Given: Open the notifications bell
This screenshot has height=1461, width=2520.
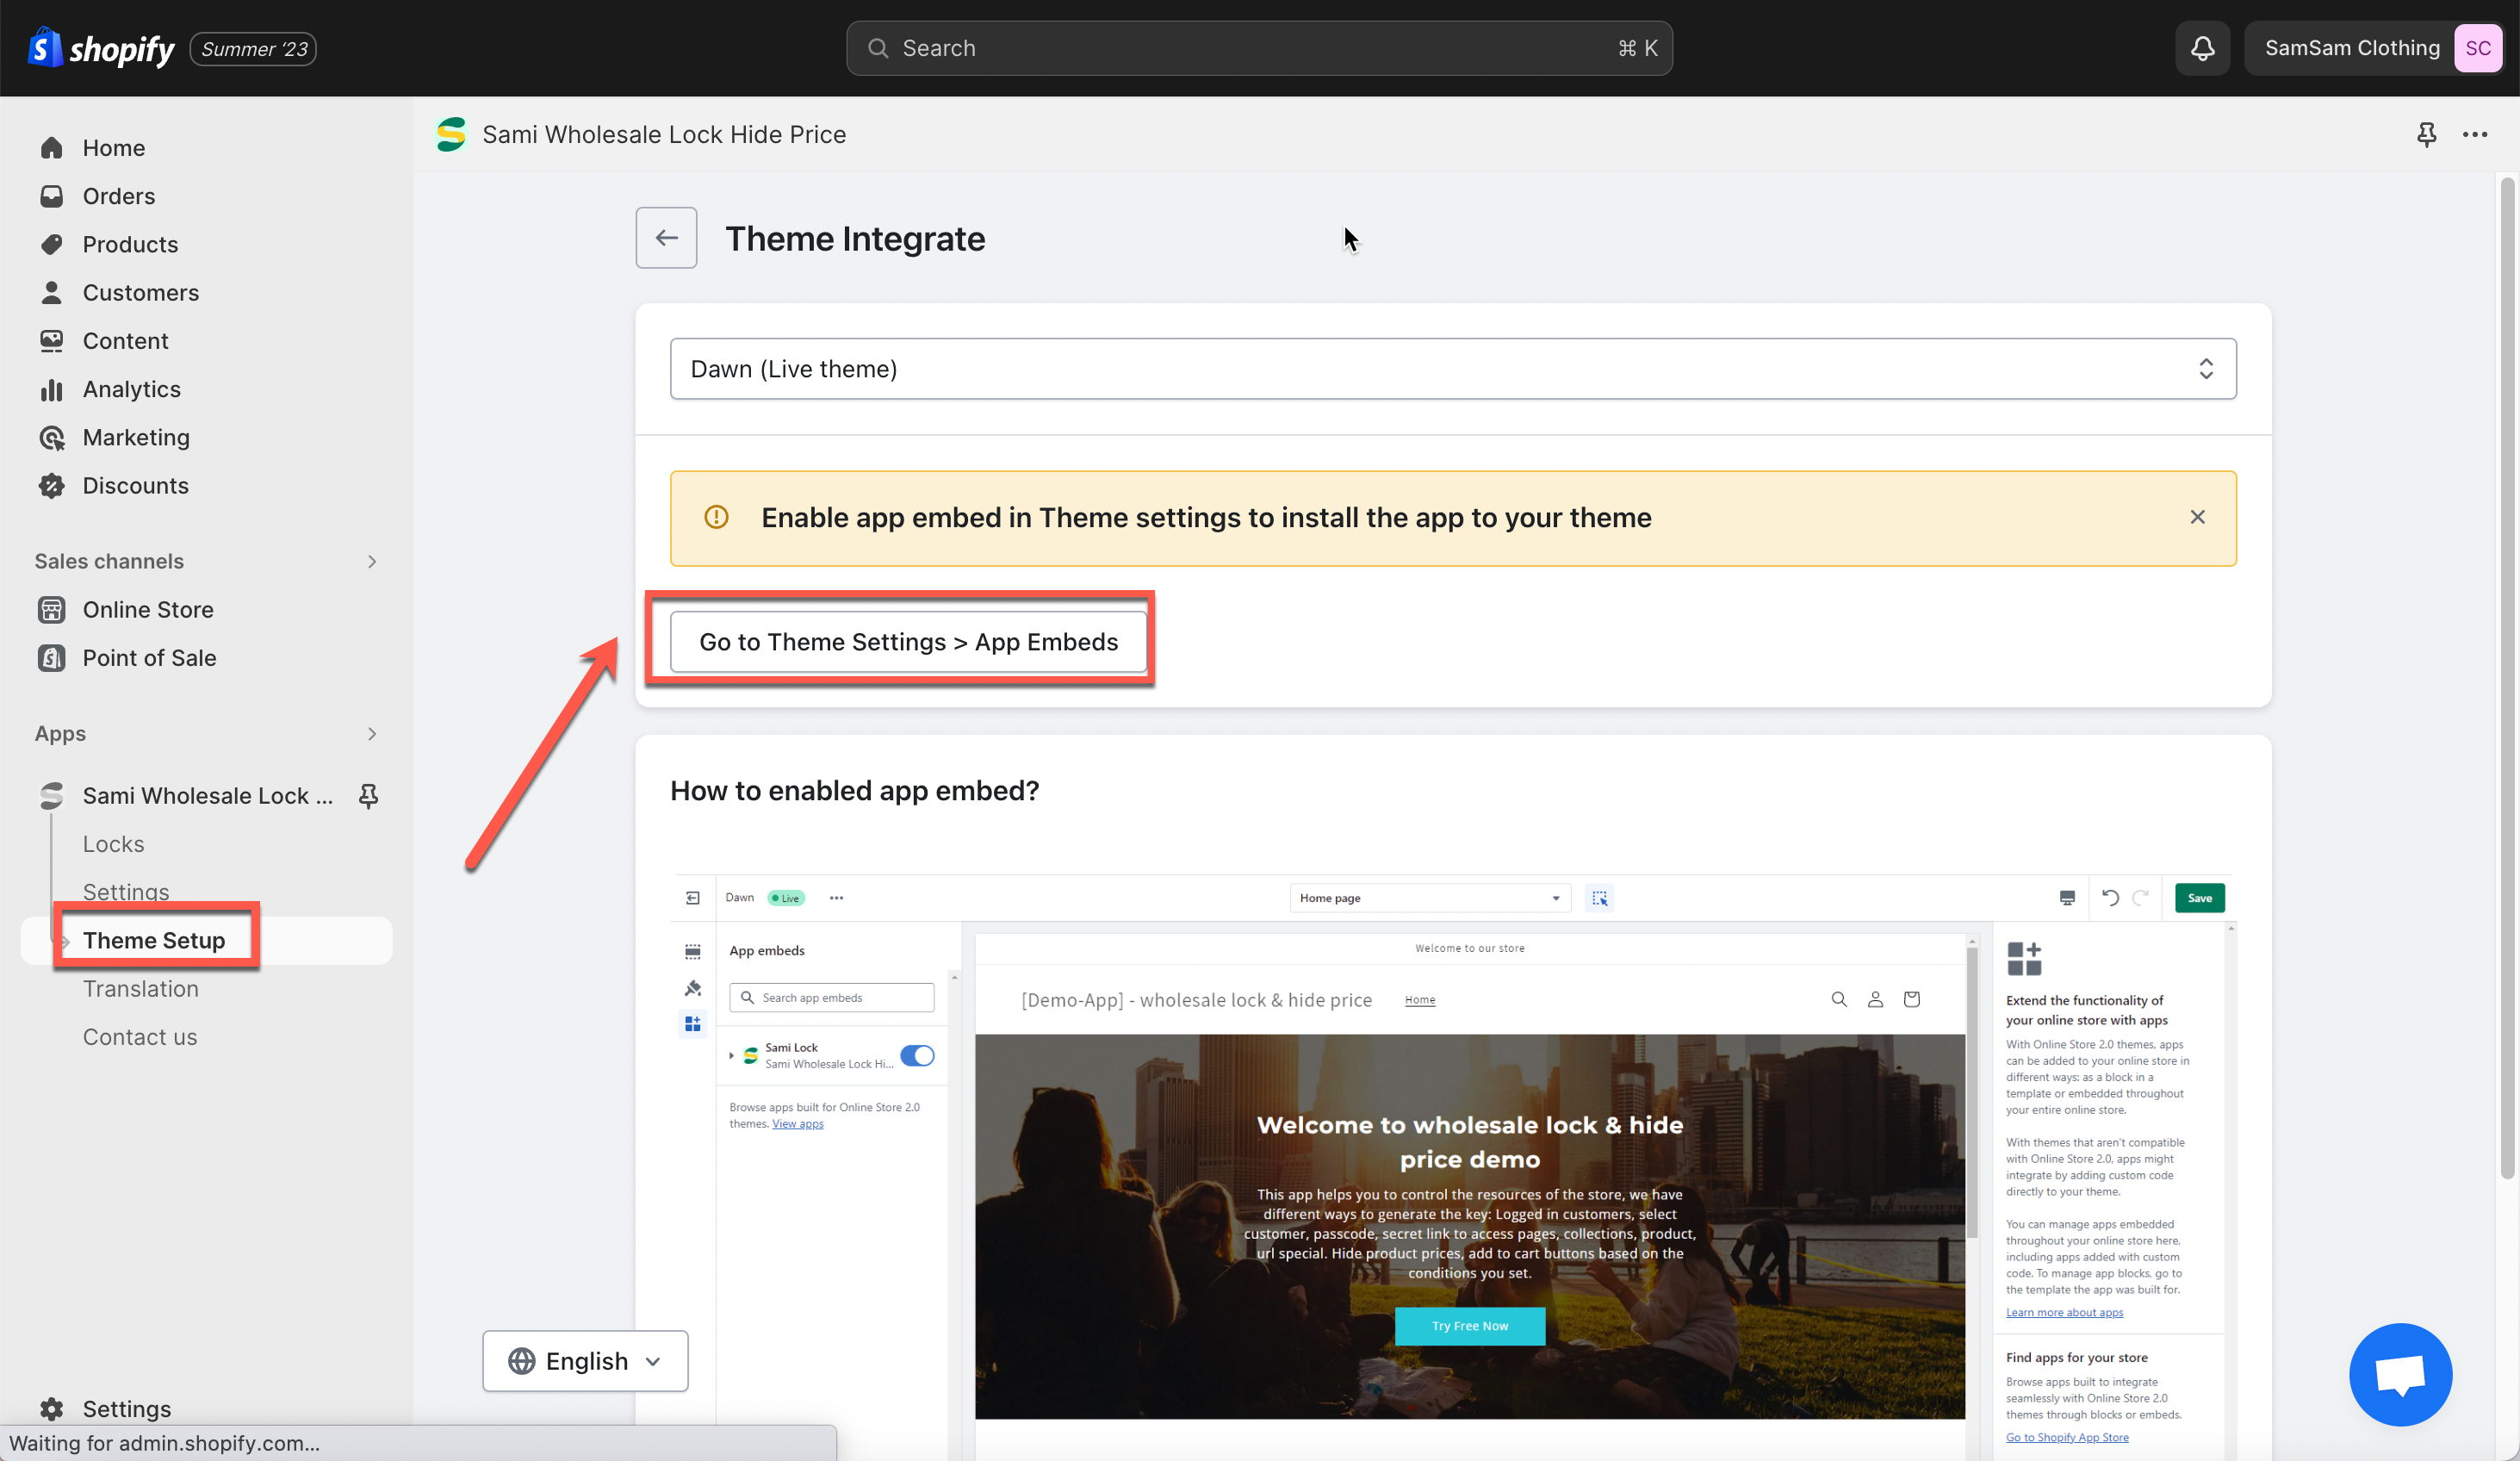Looking at the screenshot, I should tap(2202, 48).
